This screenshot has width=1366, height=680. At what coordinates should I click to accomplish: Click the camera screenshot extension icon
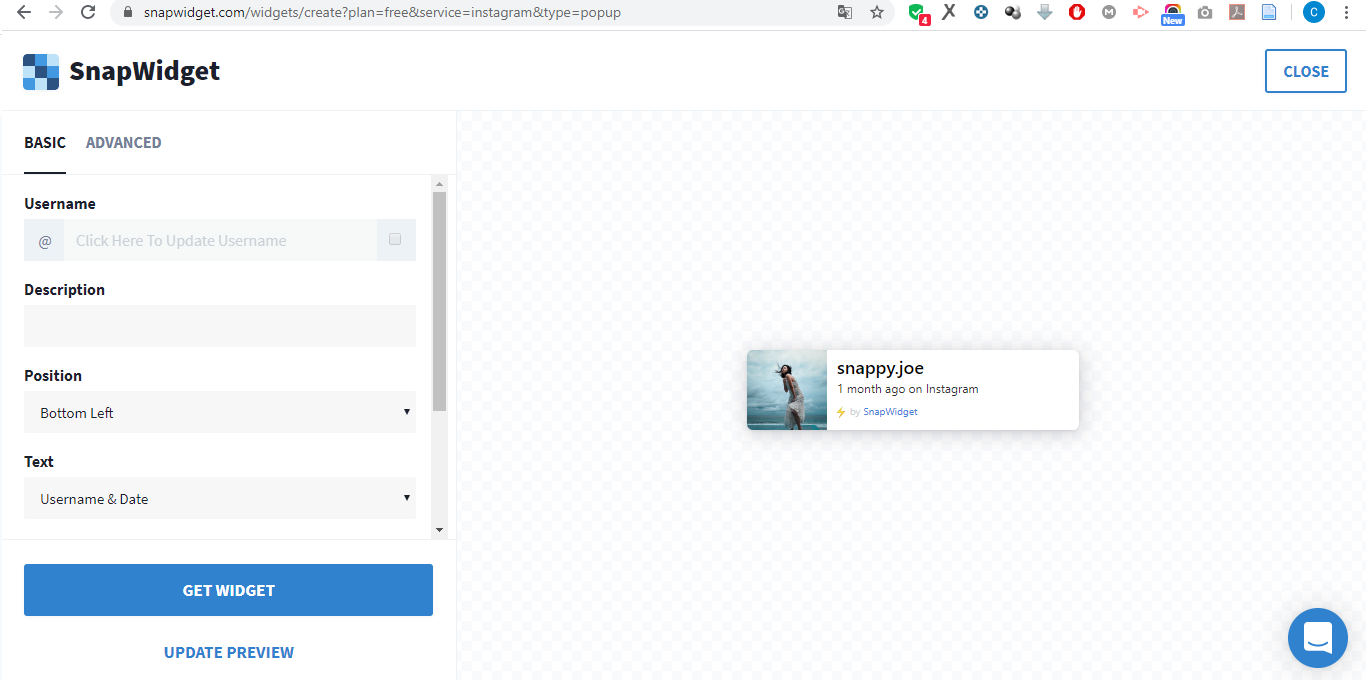1205,13
